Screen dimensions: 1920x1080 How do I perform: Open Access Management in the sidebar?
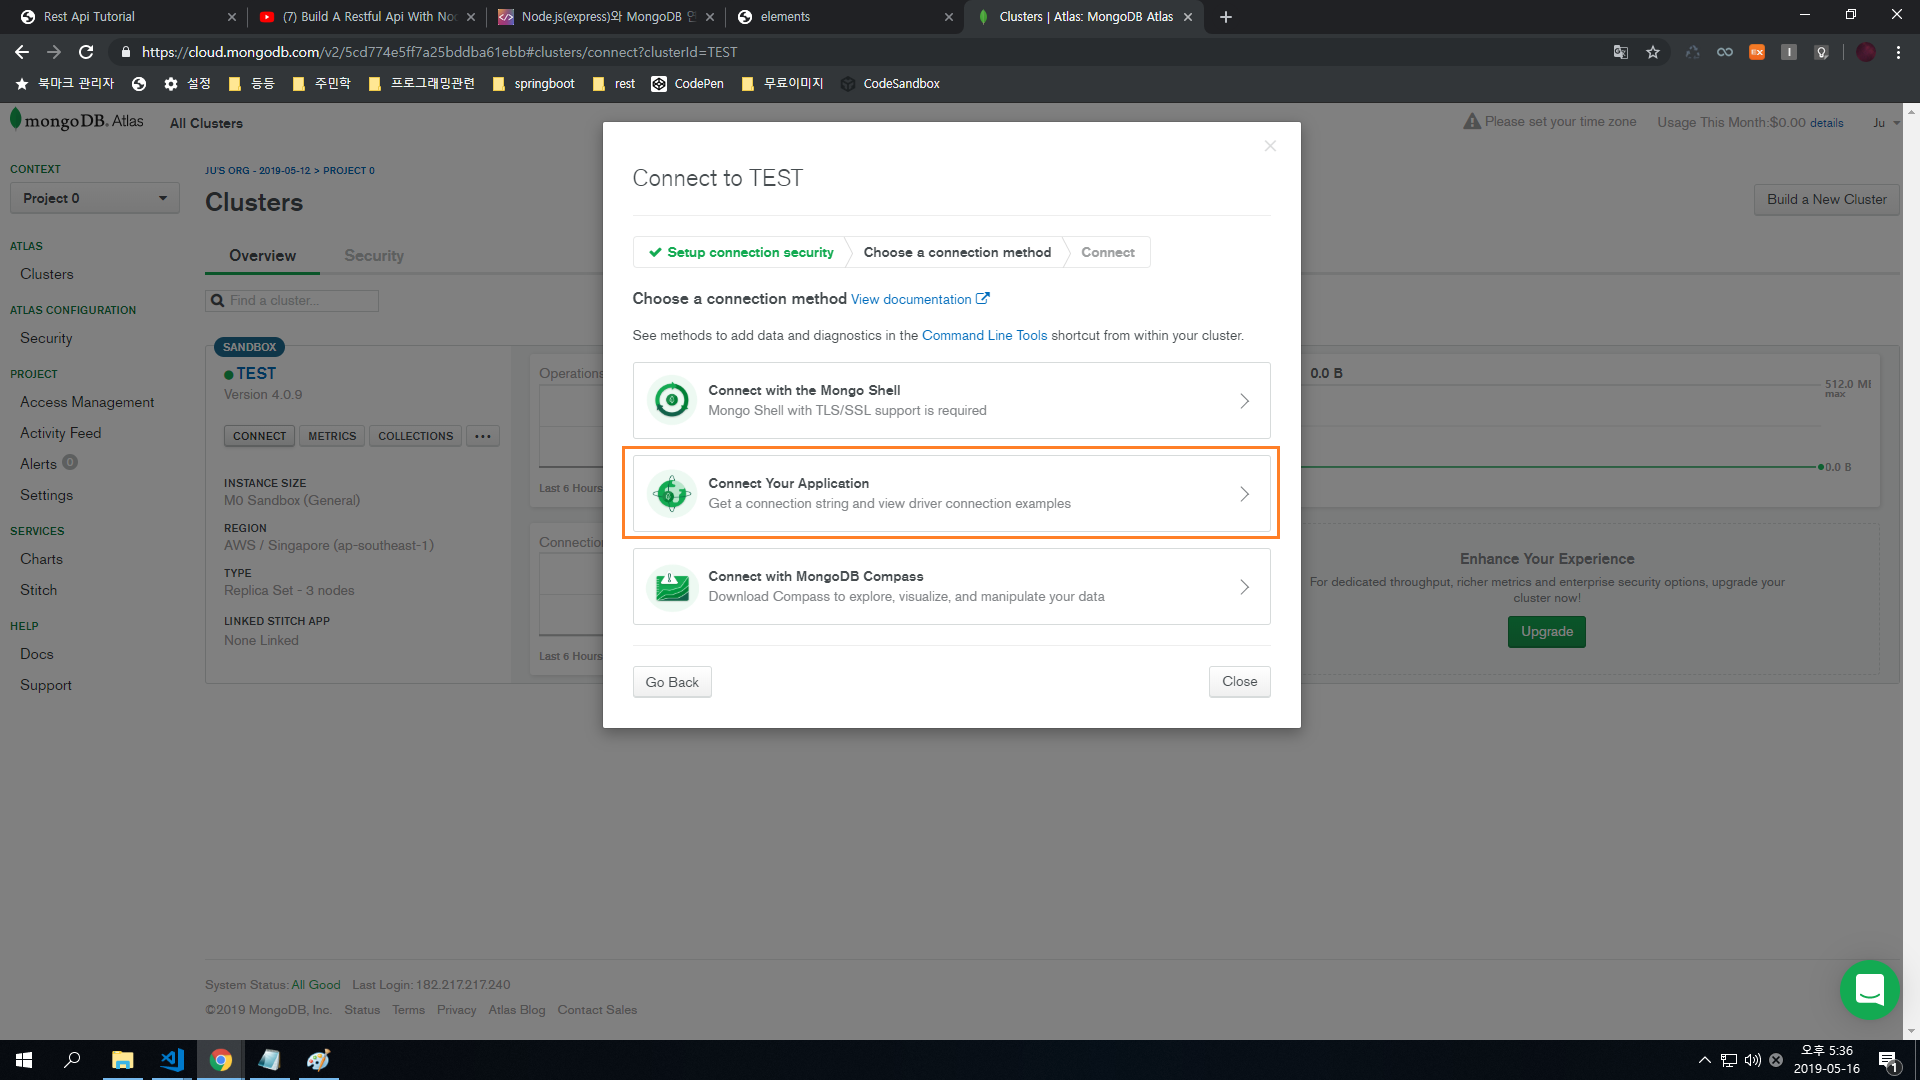[87, 402]
